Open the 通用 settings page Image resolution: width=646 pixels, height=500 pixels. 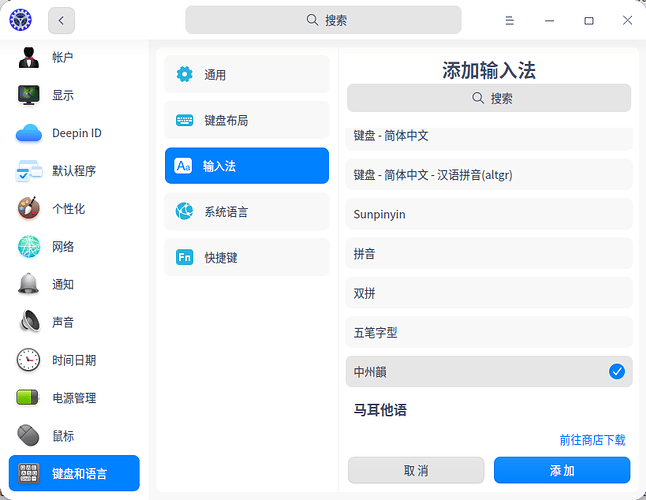pyautogui.click(x=247, y=74)
